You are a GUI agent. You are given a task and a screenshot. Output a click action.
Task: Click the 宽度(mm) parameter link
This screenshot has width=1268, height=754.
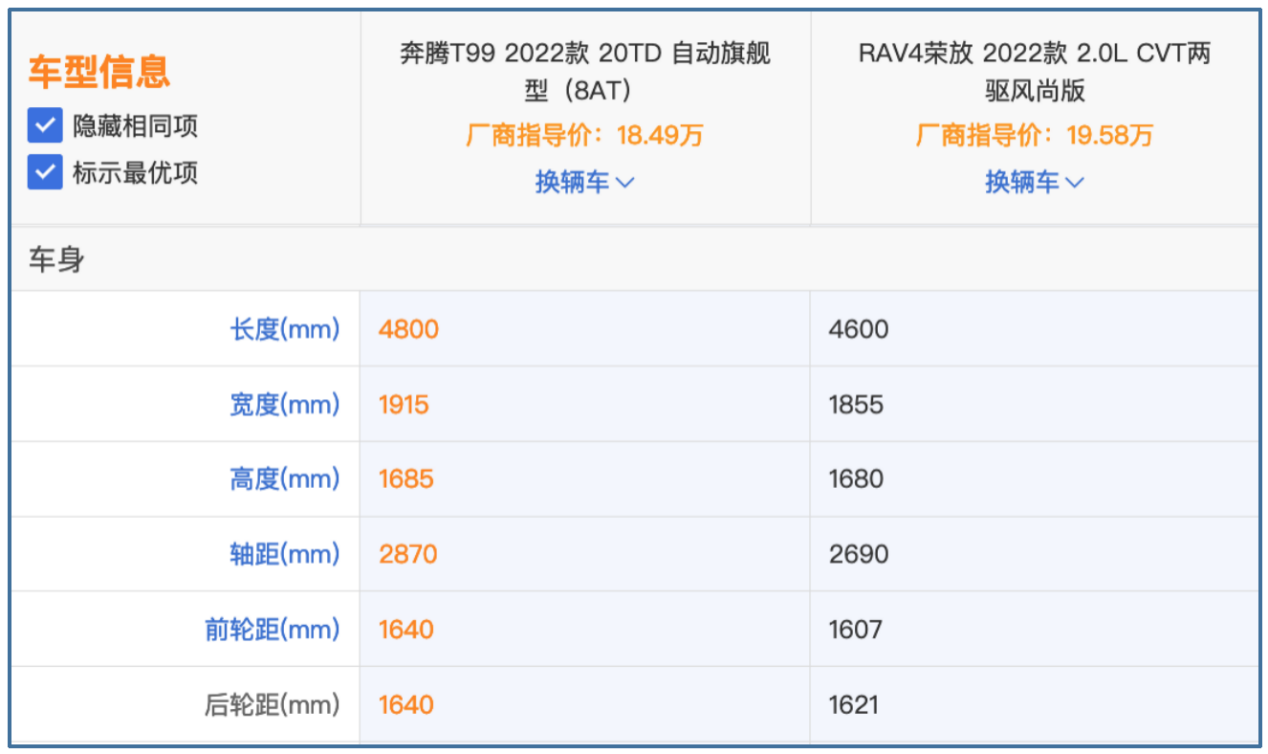pos(285,404)
